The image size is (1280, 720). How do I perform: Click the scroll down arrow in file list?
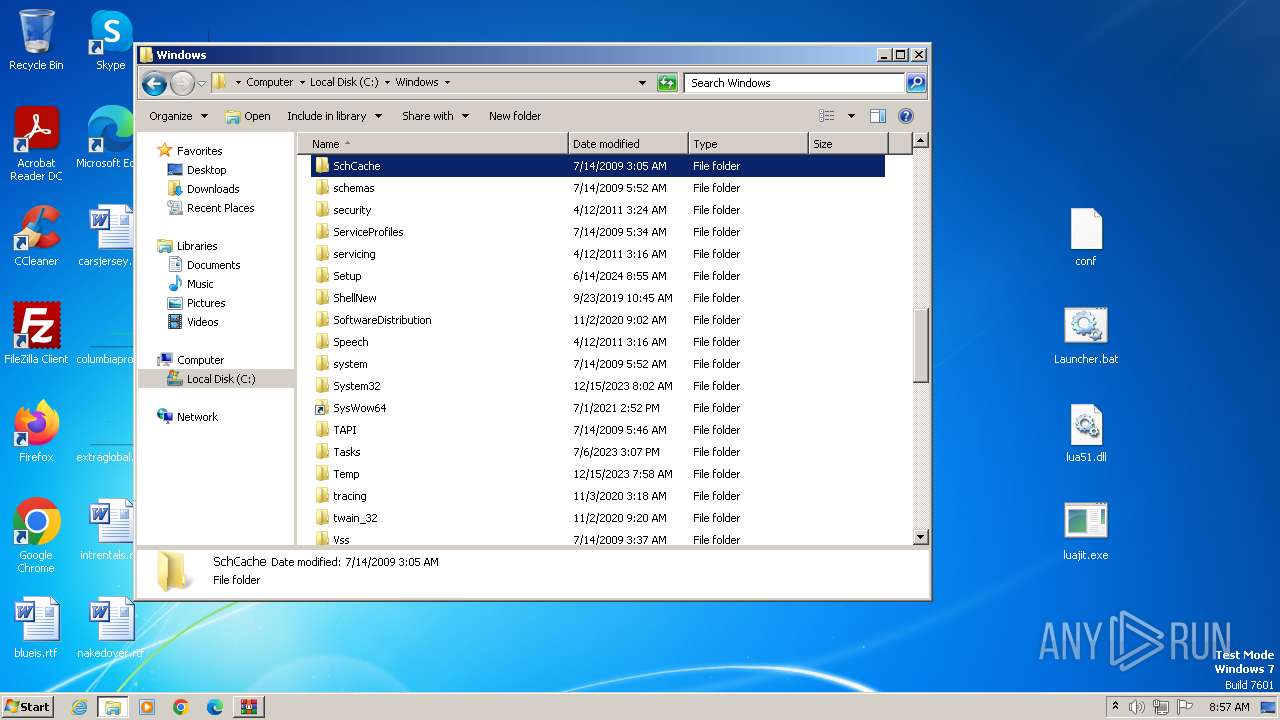(x=921, y=537)
